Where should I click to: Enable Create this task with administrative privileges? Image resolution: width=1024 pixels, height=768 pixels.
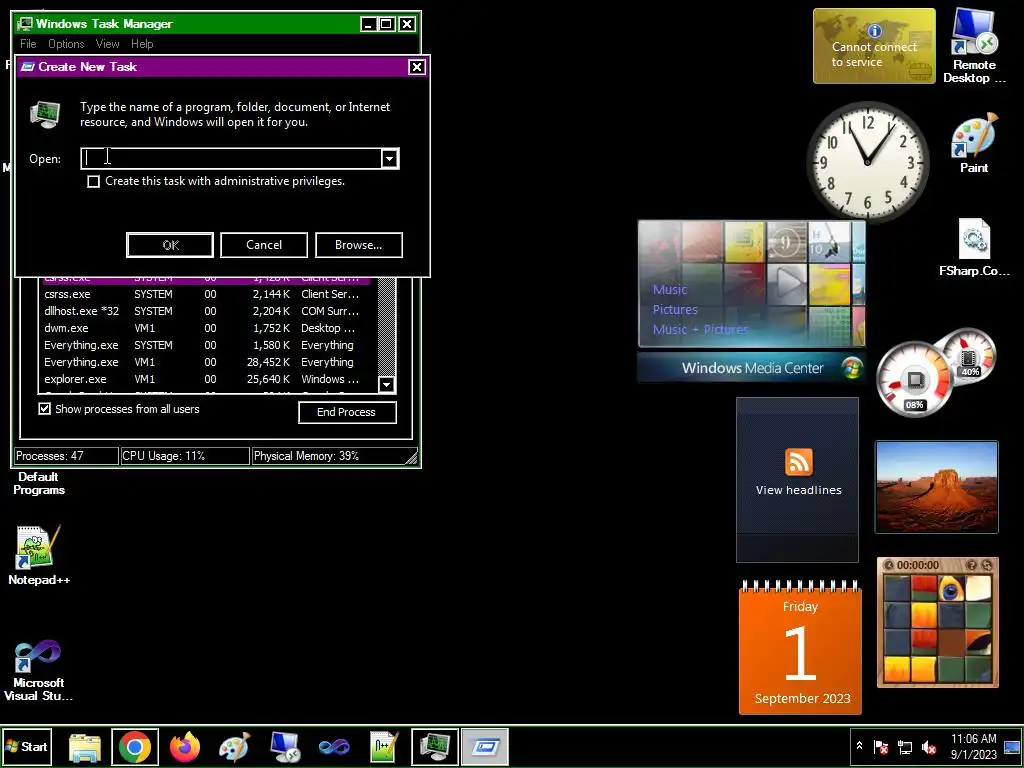93,181
